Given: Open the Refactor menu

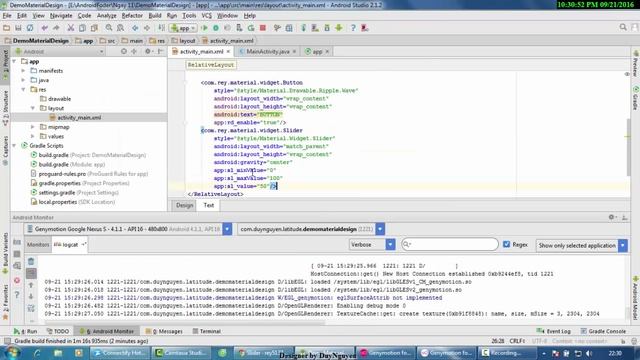Looking at the screenshot, I should [x=132, y=16].
